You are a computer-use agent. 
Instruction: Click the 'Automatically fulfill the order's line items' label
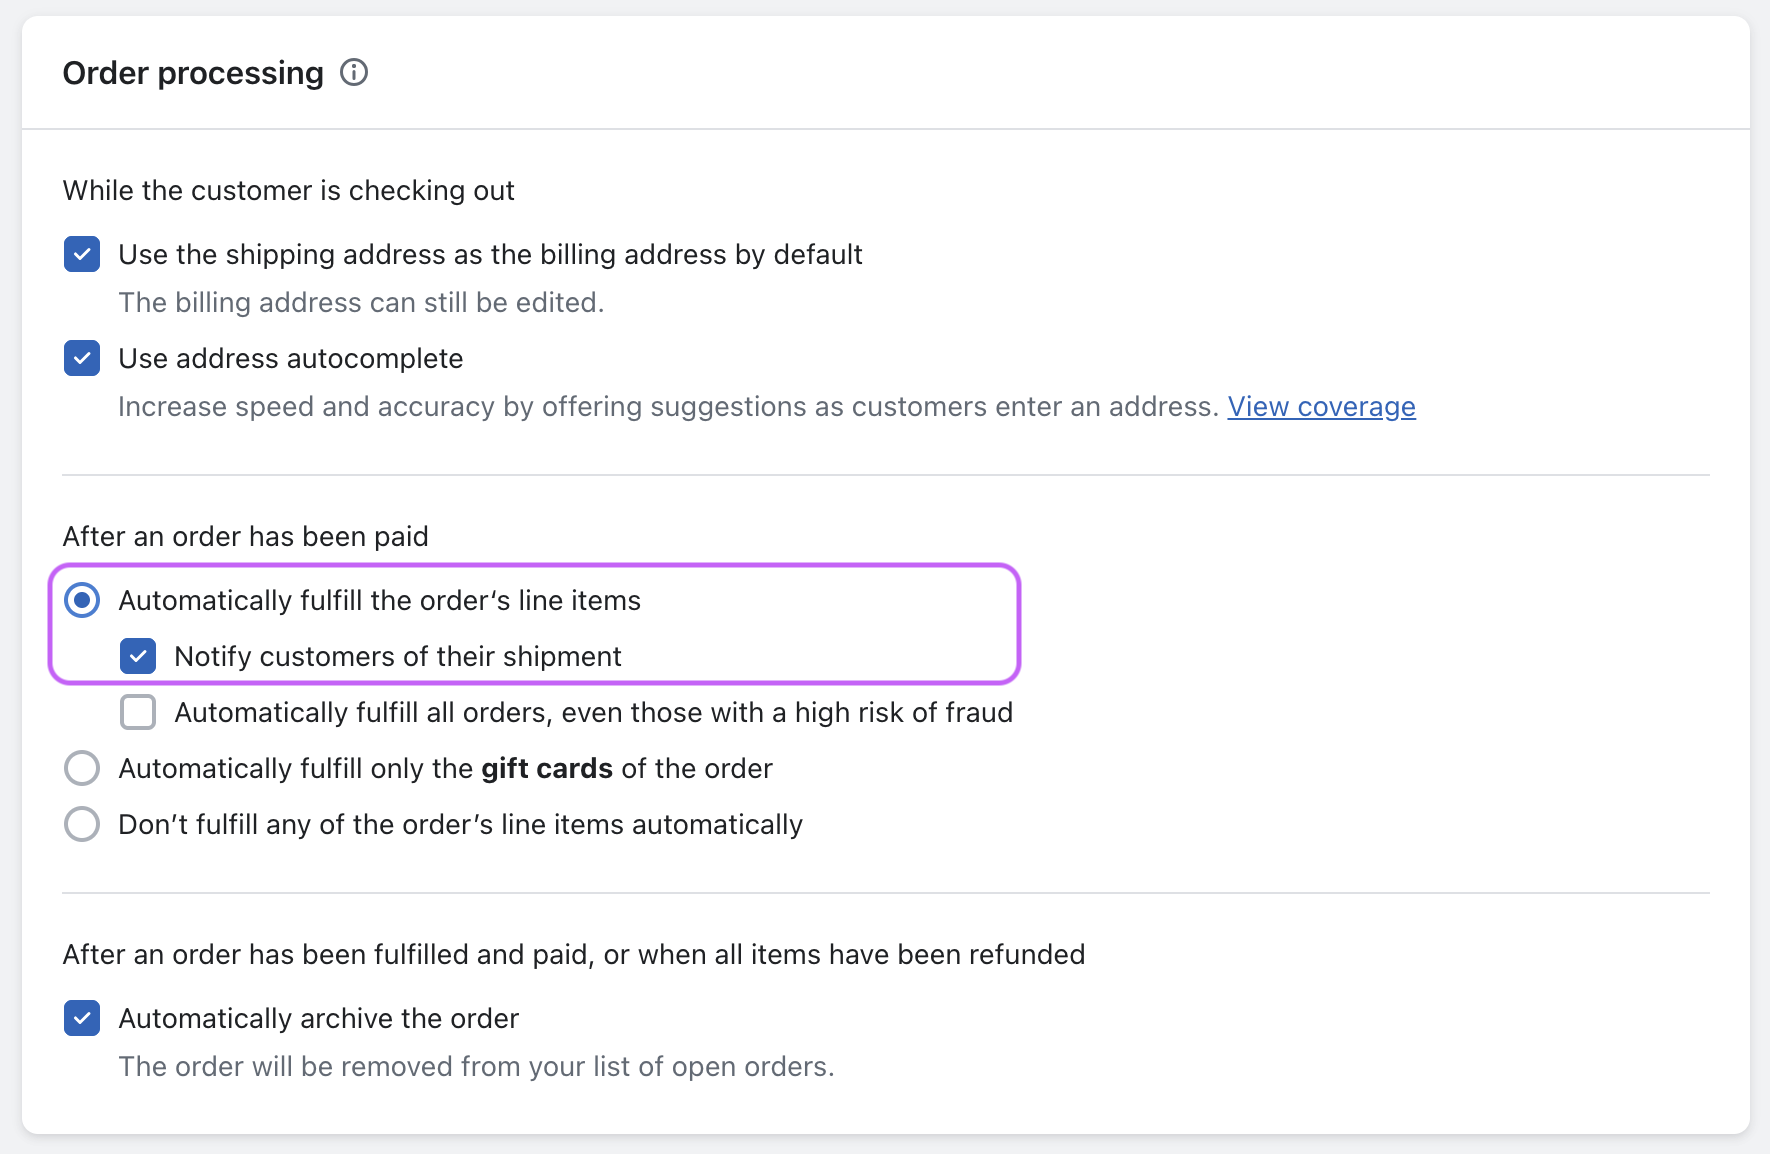(379, 601)
